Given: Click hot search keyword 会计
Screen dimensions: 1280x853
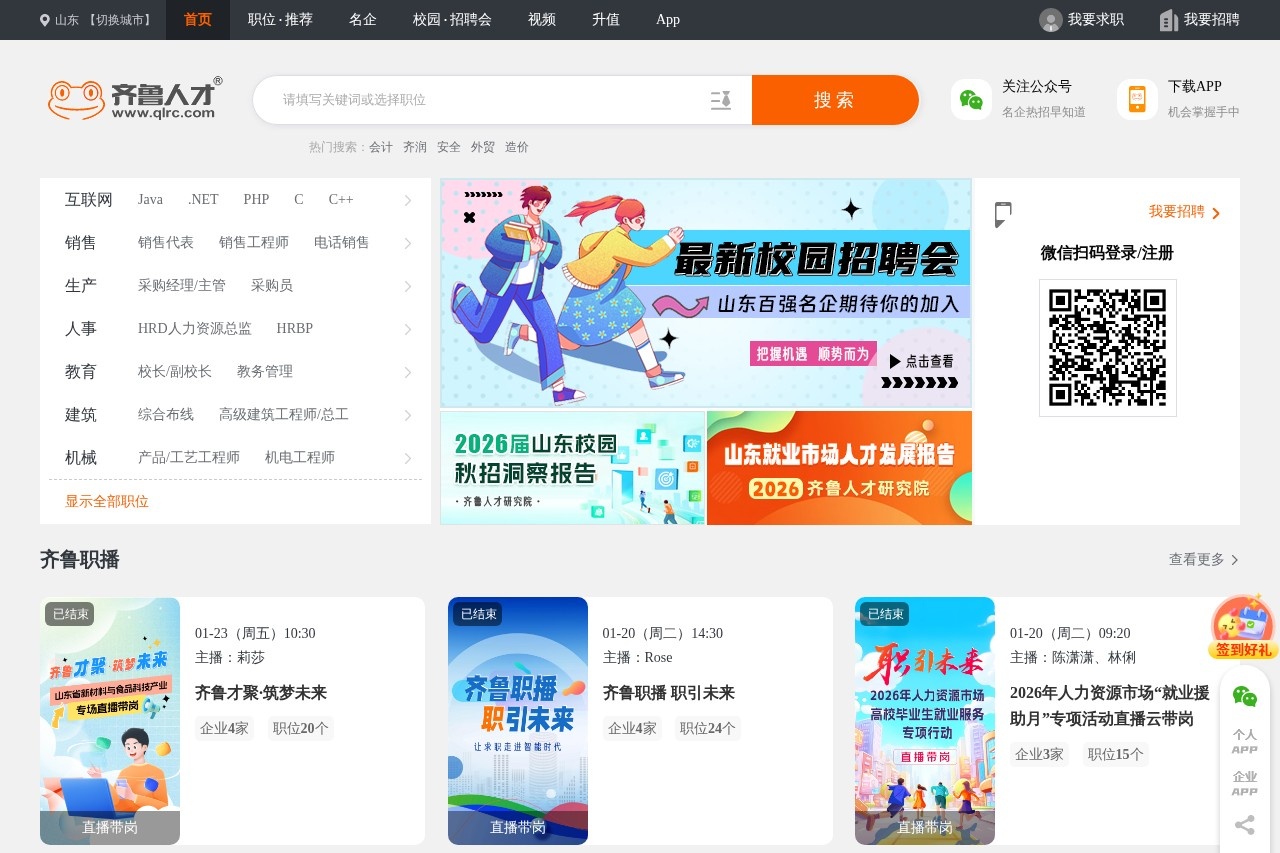Looking at the screenshot, I should pyautogui.click(x=381, y=147).
